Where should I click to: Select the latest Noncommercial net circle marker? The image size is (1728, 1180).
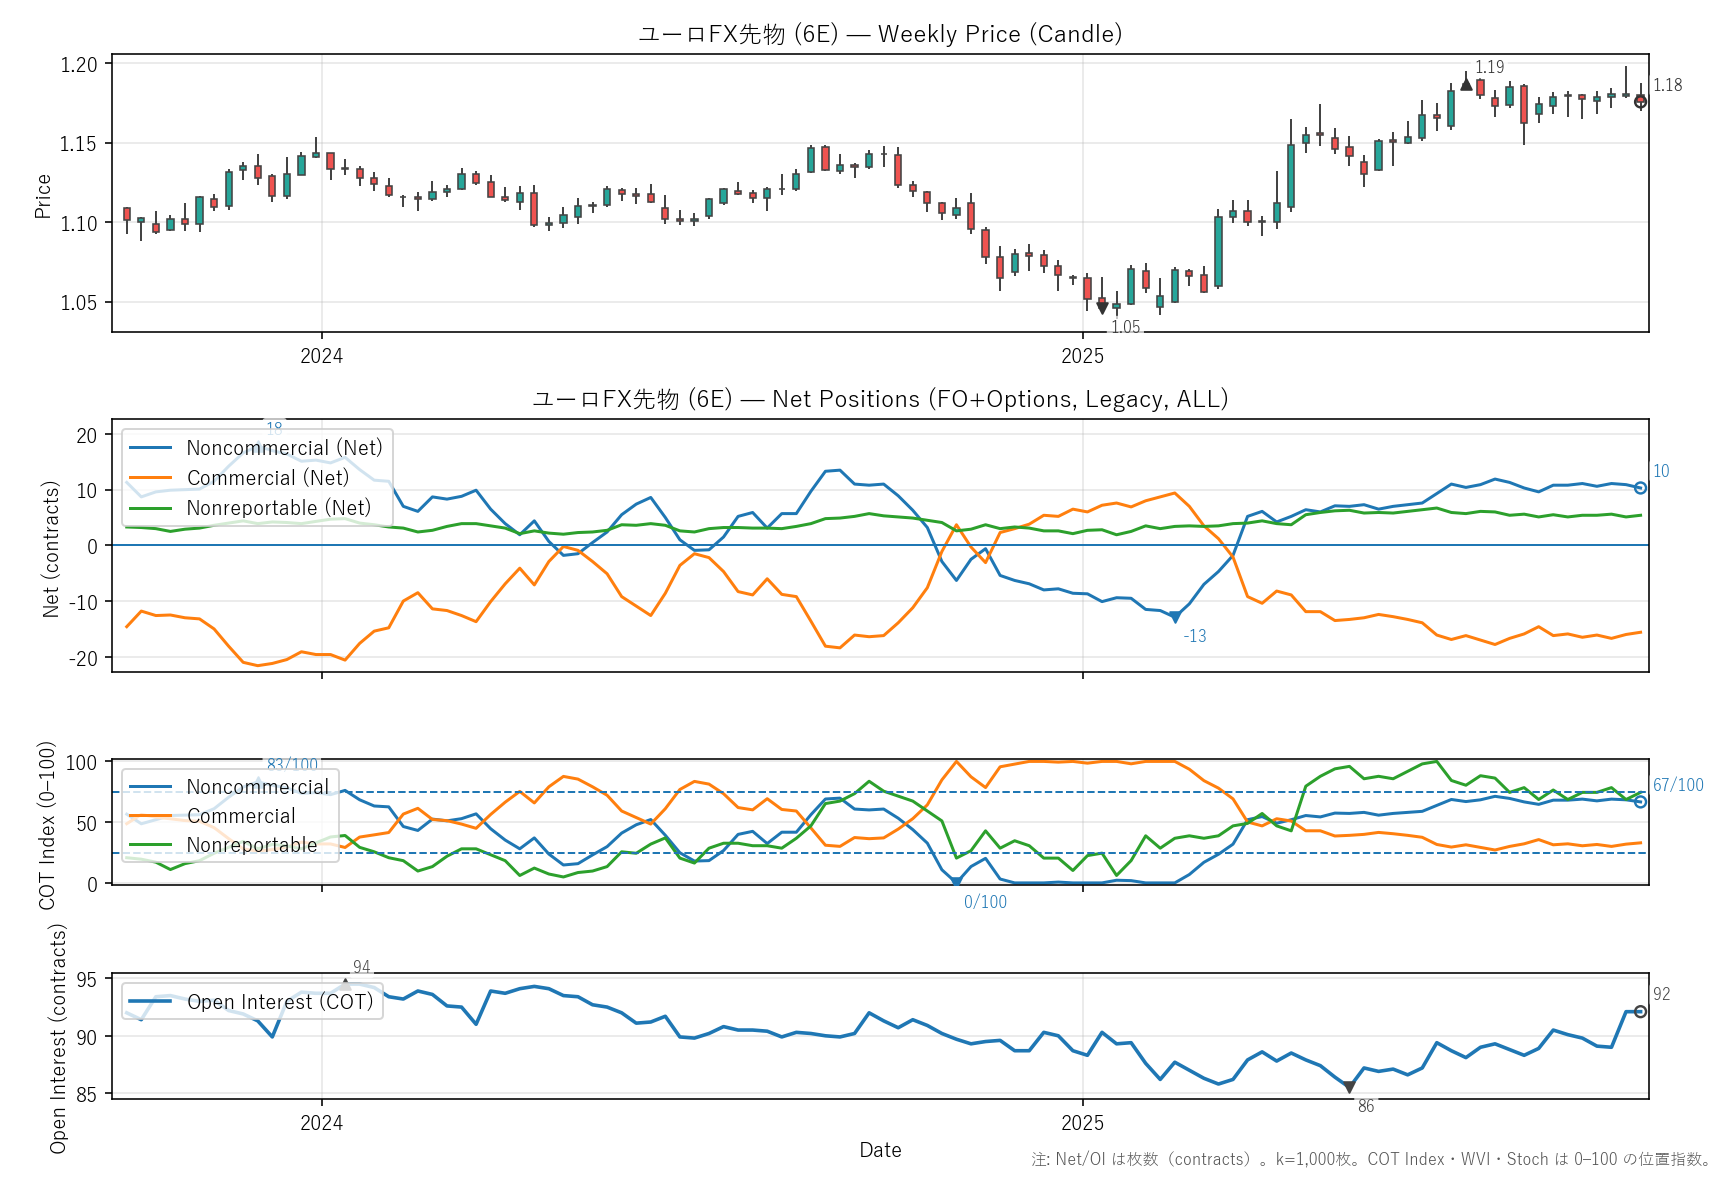(x=1640, y=488)
